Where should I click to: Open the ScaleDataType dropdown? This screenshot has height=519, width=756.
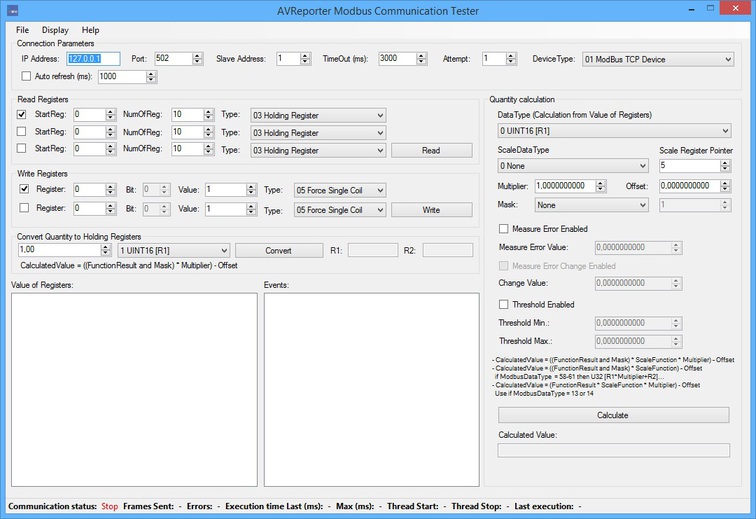[x=572, y=166]
